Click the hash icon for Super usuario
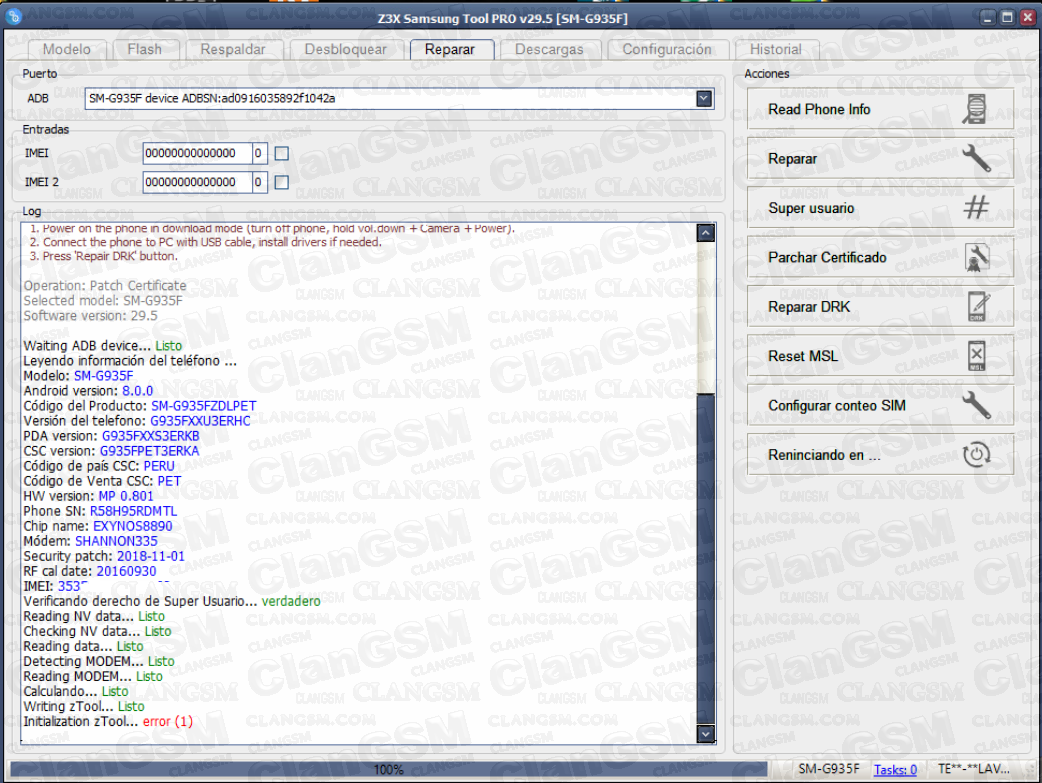 [x=976, y=207]
